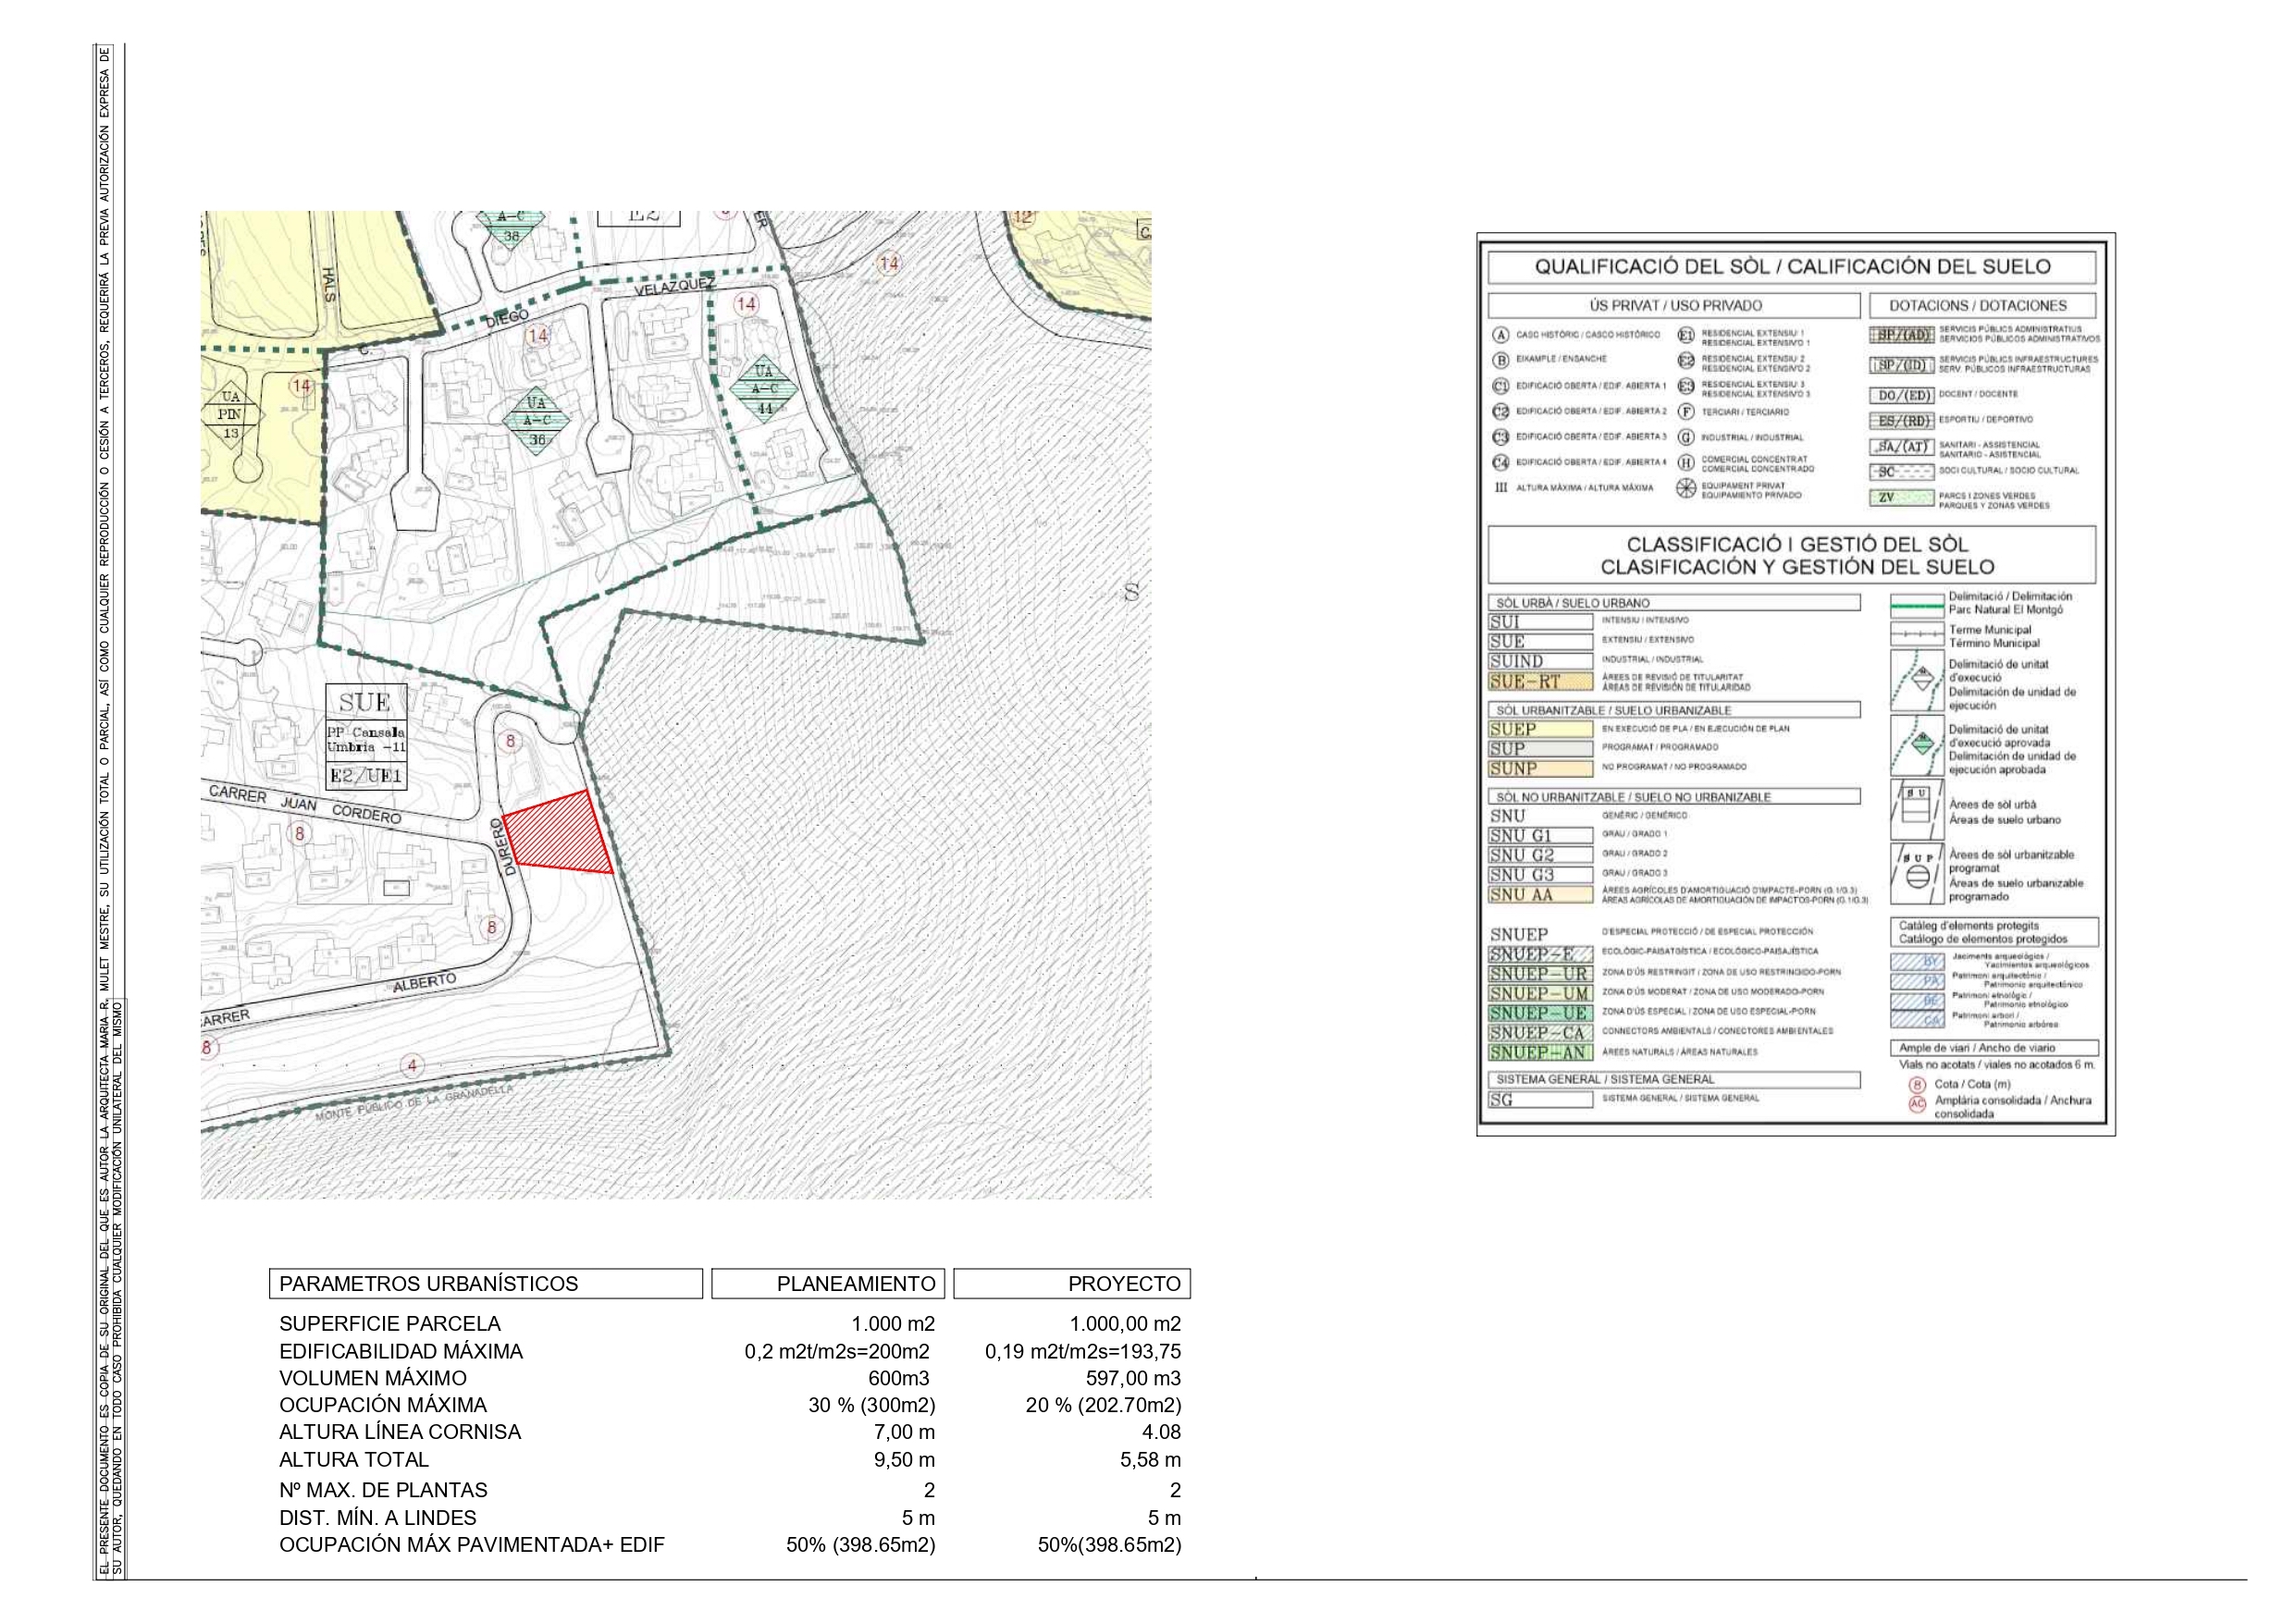Click the III Altura Màxima symbol
Image resolution: width=2296 pixels, height=1623 pixels.
click(x=1500, y=488)
